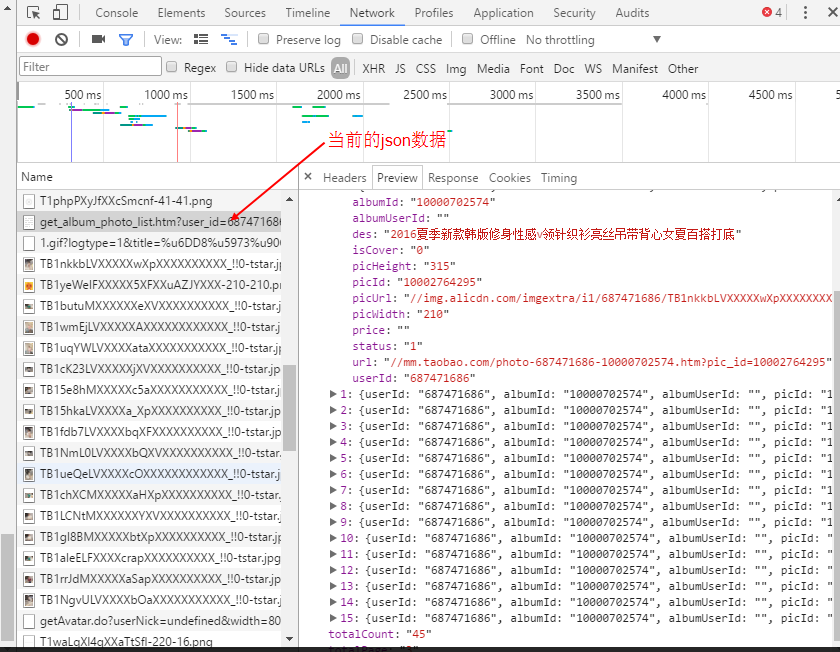Open the DevTools three-dot menu
Screen dimensions: 840x652
(x=805, y=12)
